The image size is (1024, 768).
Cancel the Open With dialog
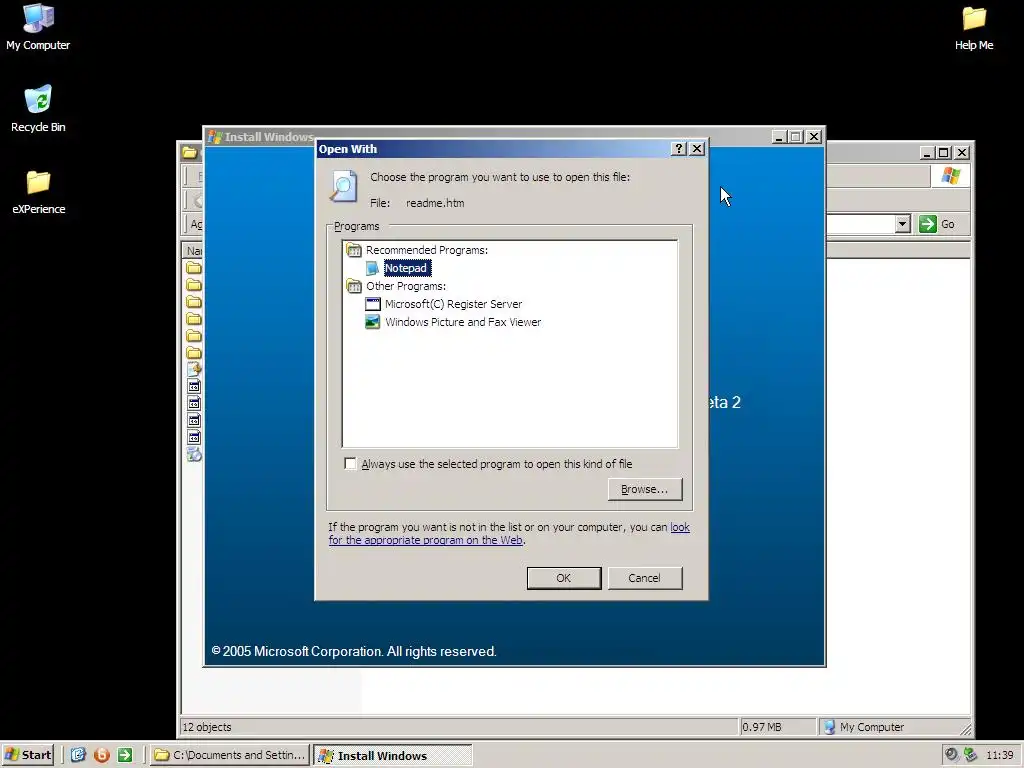click(645, 578)
